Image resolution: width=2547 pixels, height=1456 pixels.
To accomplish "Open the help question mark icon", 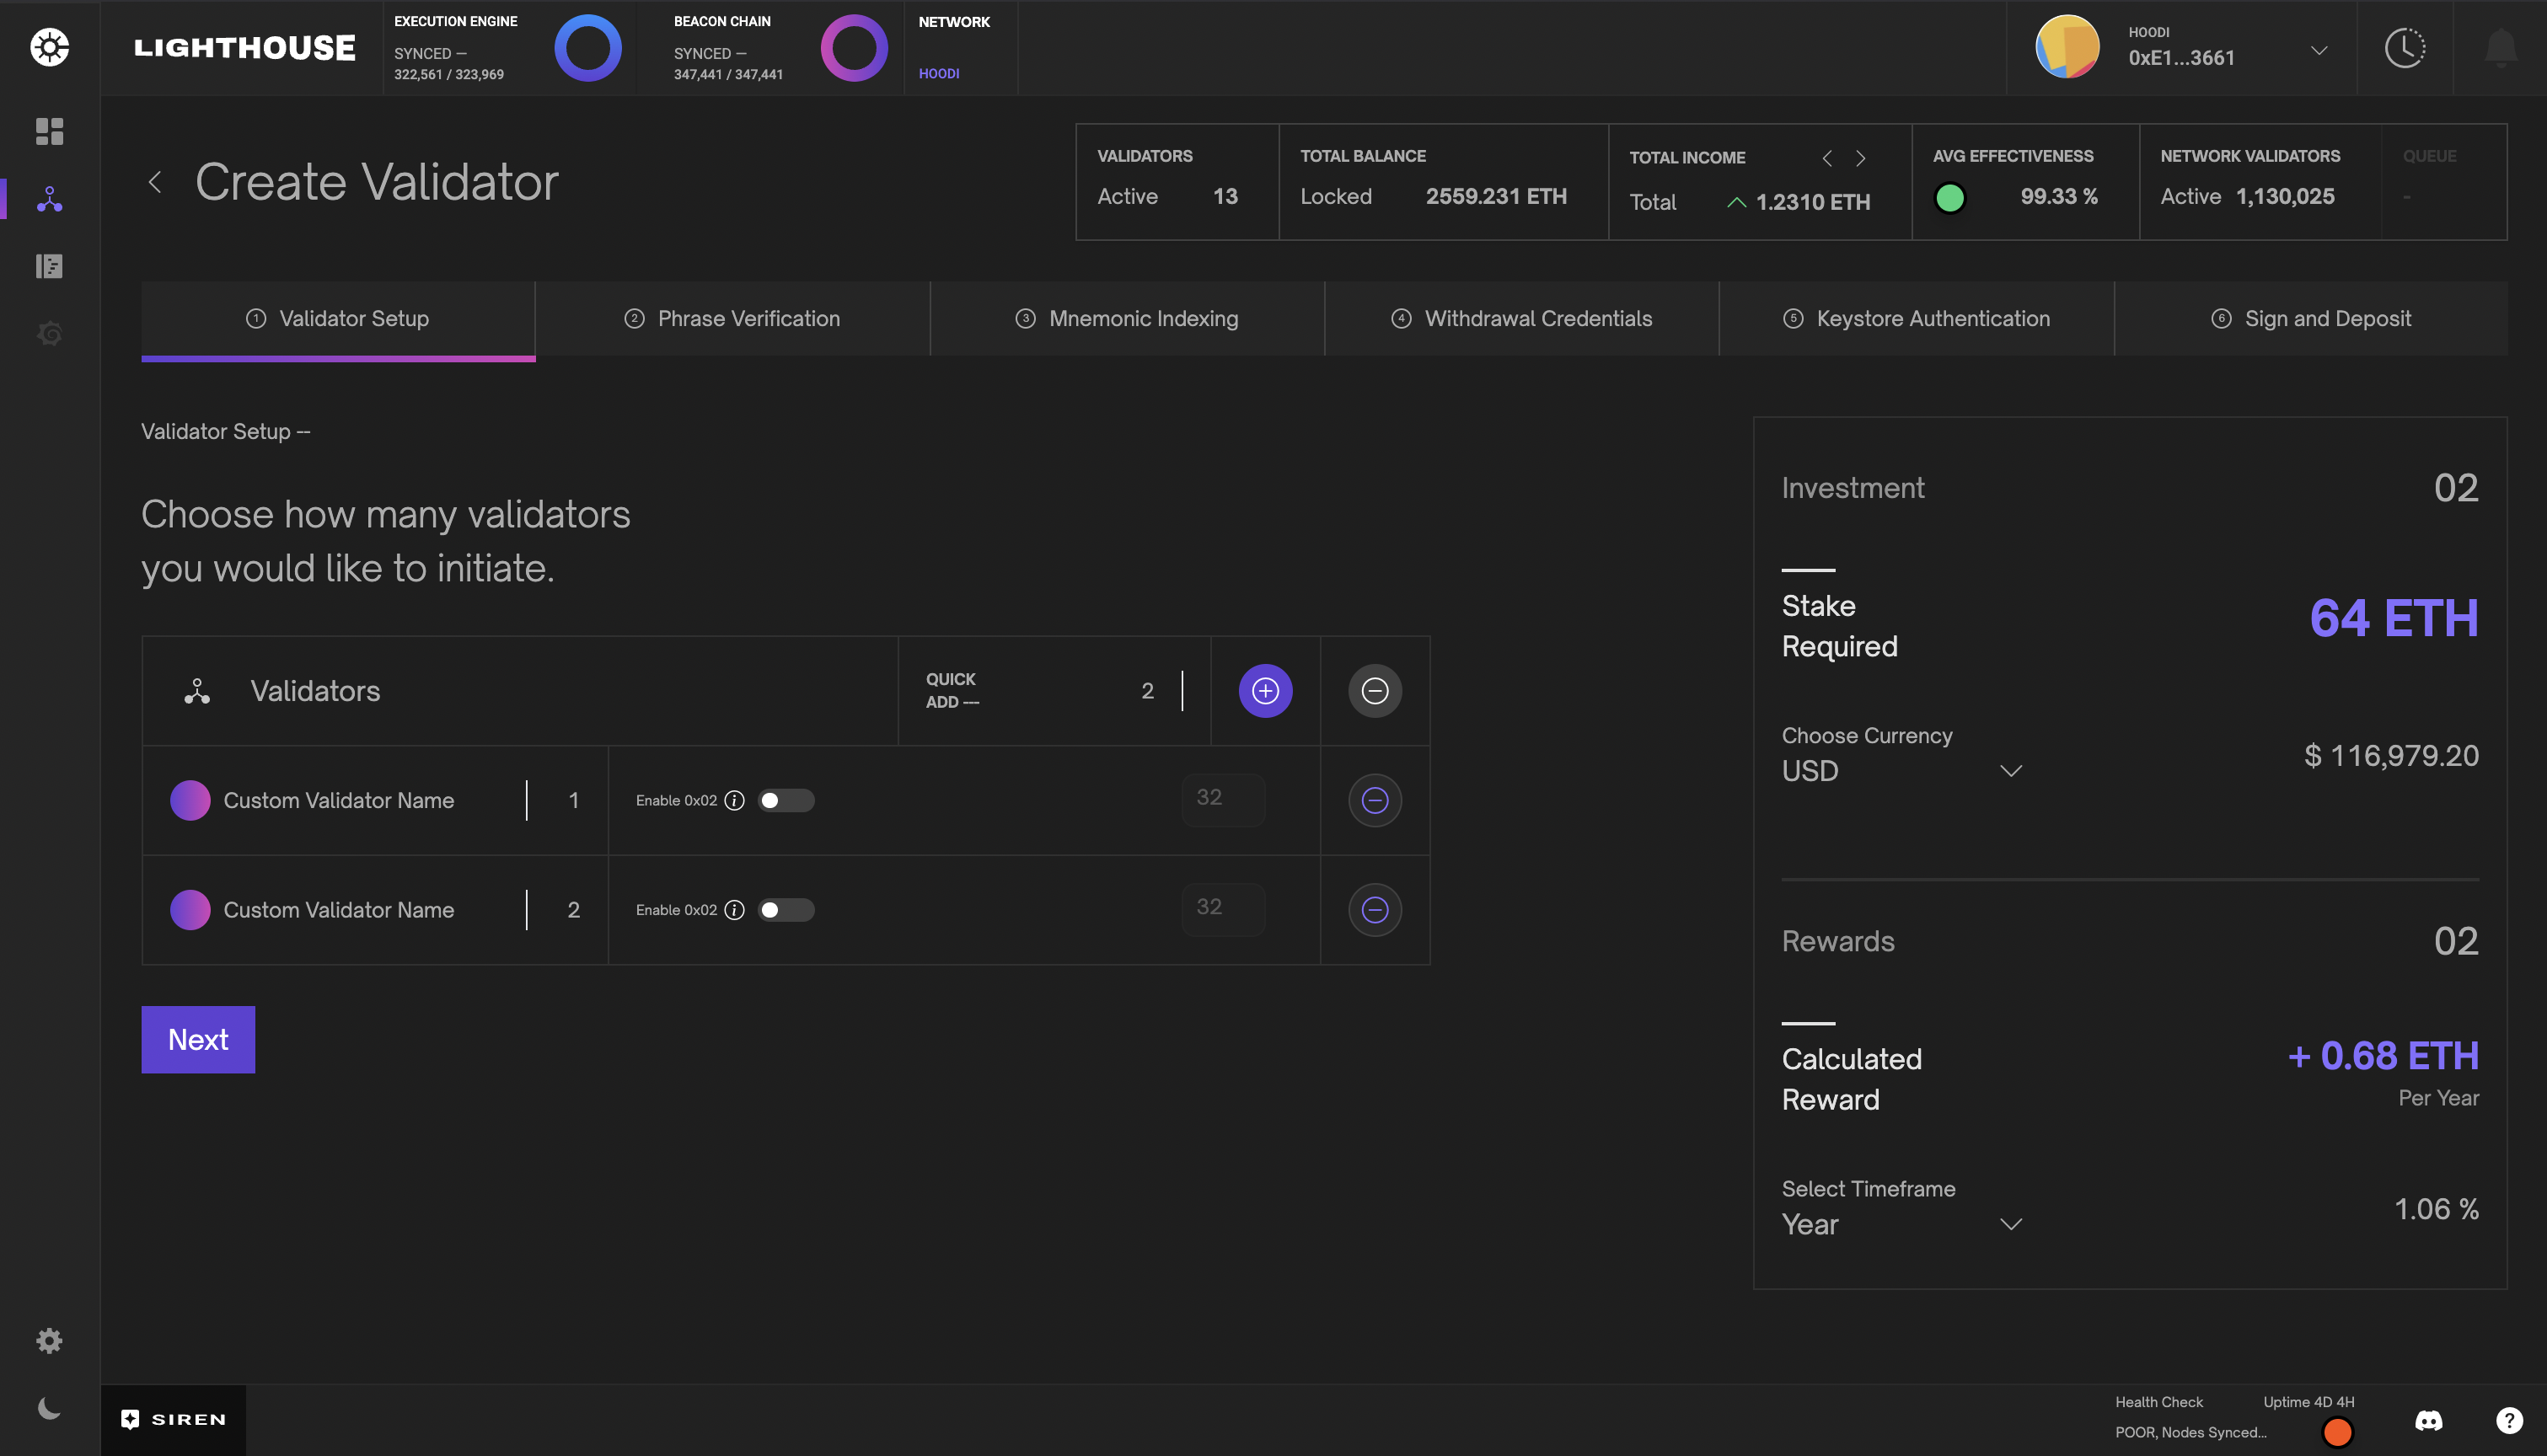I will [x=2509, y=1420].
